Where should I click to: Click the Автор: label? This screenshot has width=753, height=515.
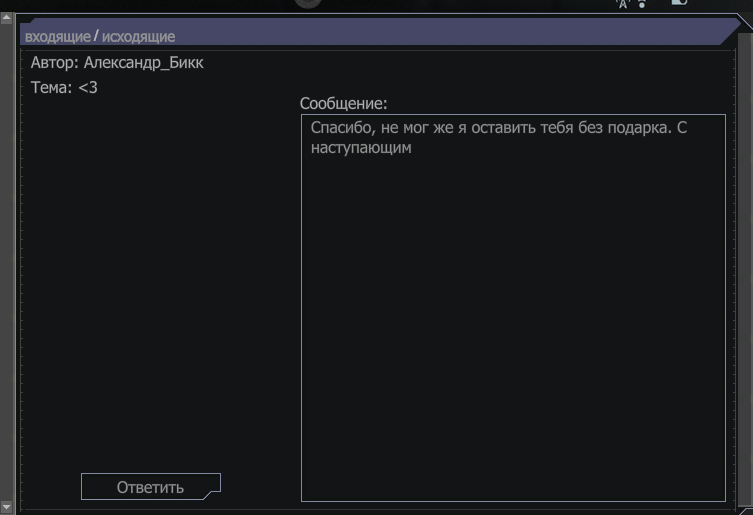coord(55,62)
